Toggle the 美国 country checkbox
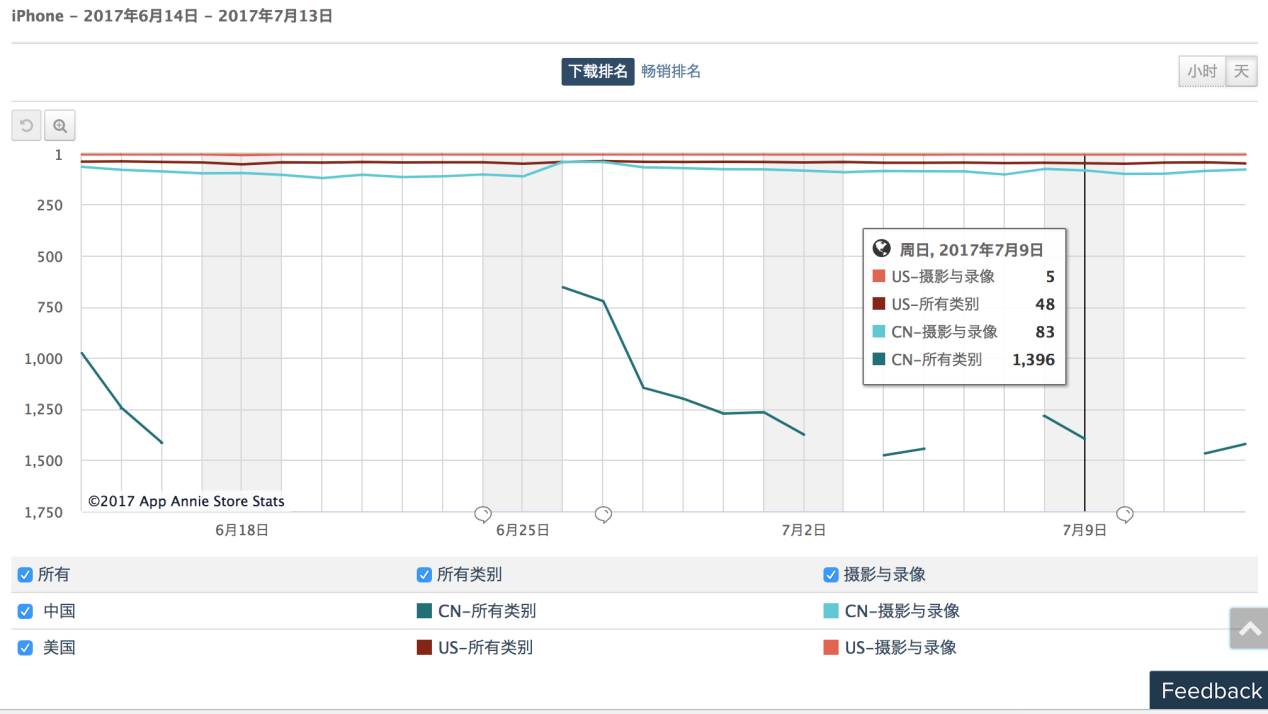The height and width of the screenshot is (714, 1268). click(x=25, y=647)
